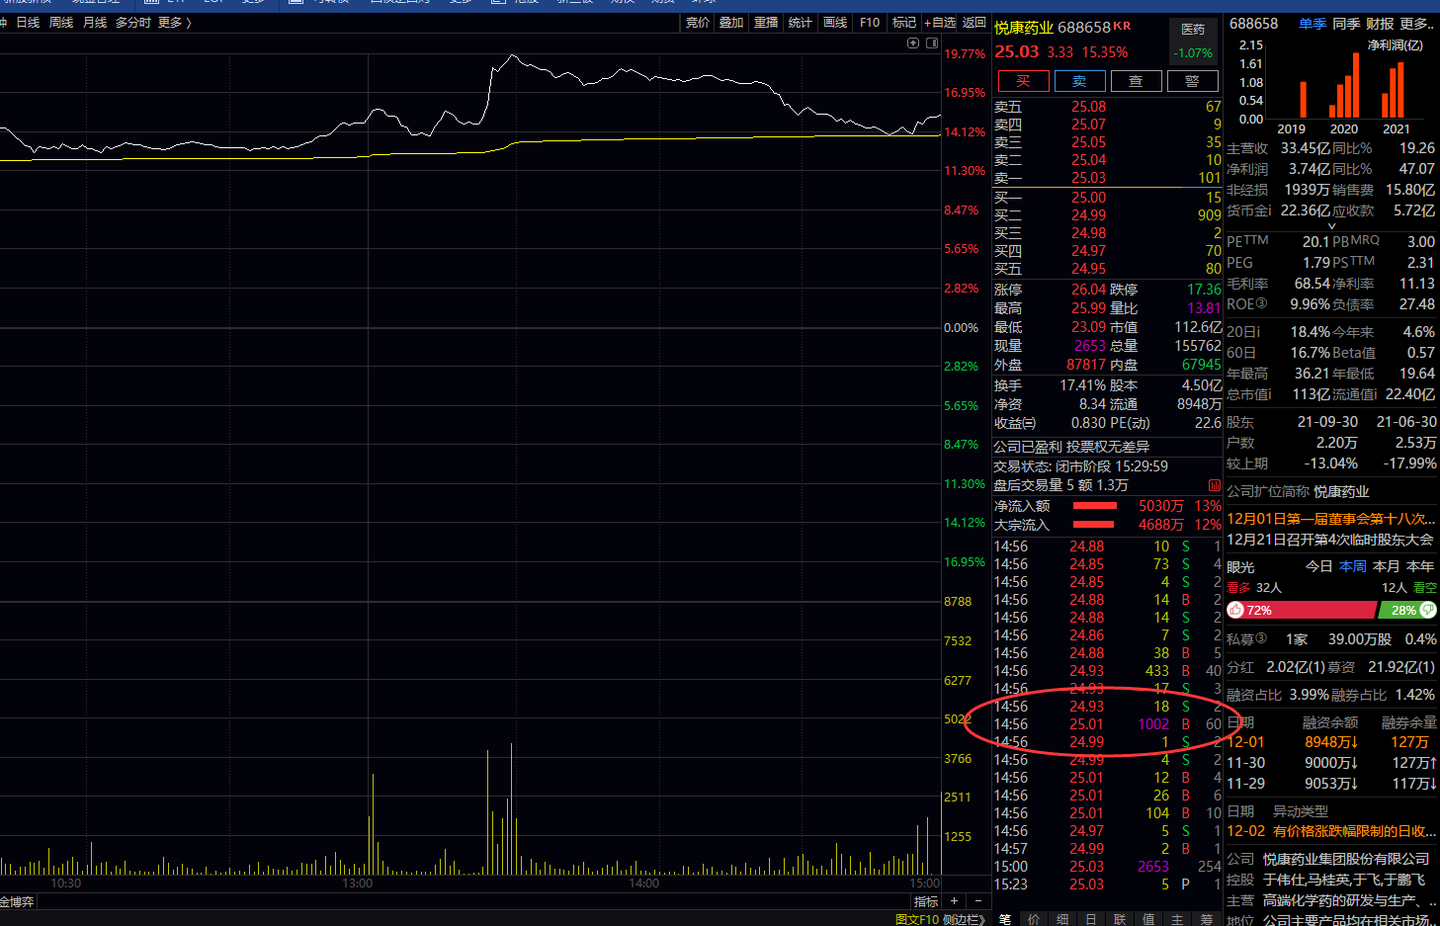Click the minus zoom button next to 指标
1440x926 pixels.
(978, 901)
